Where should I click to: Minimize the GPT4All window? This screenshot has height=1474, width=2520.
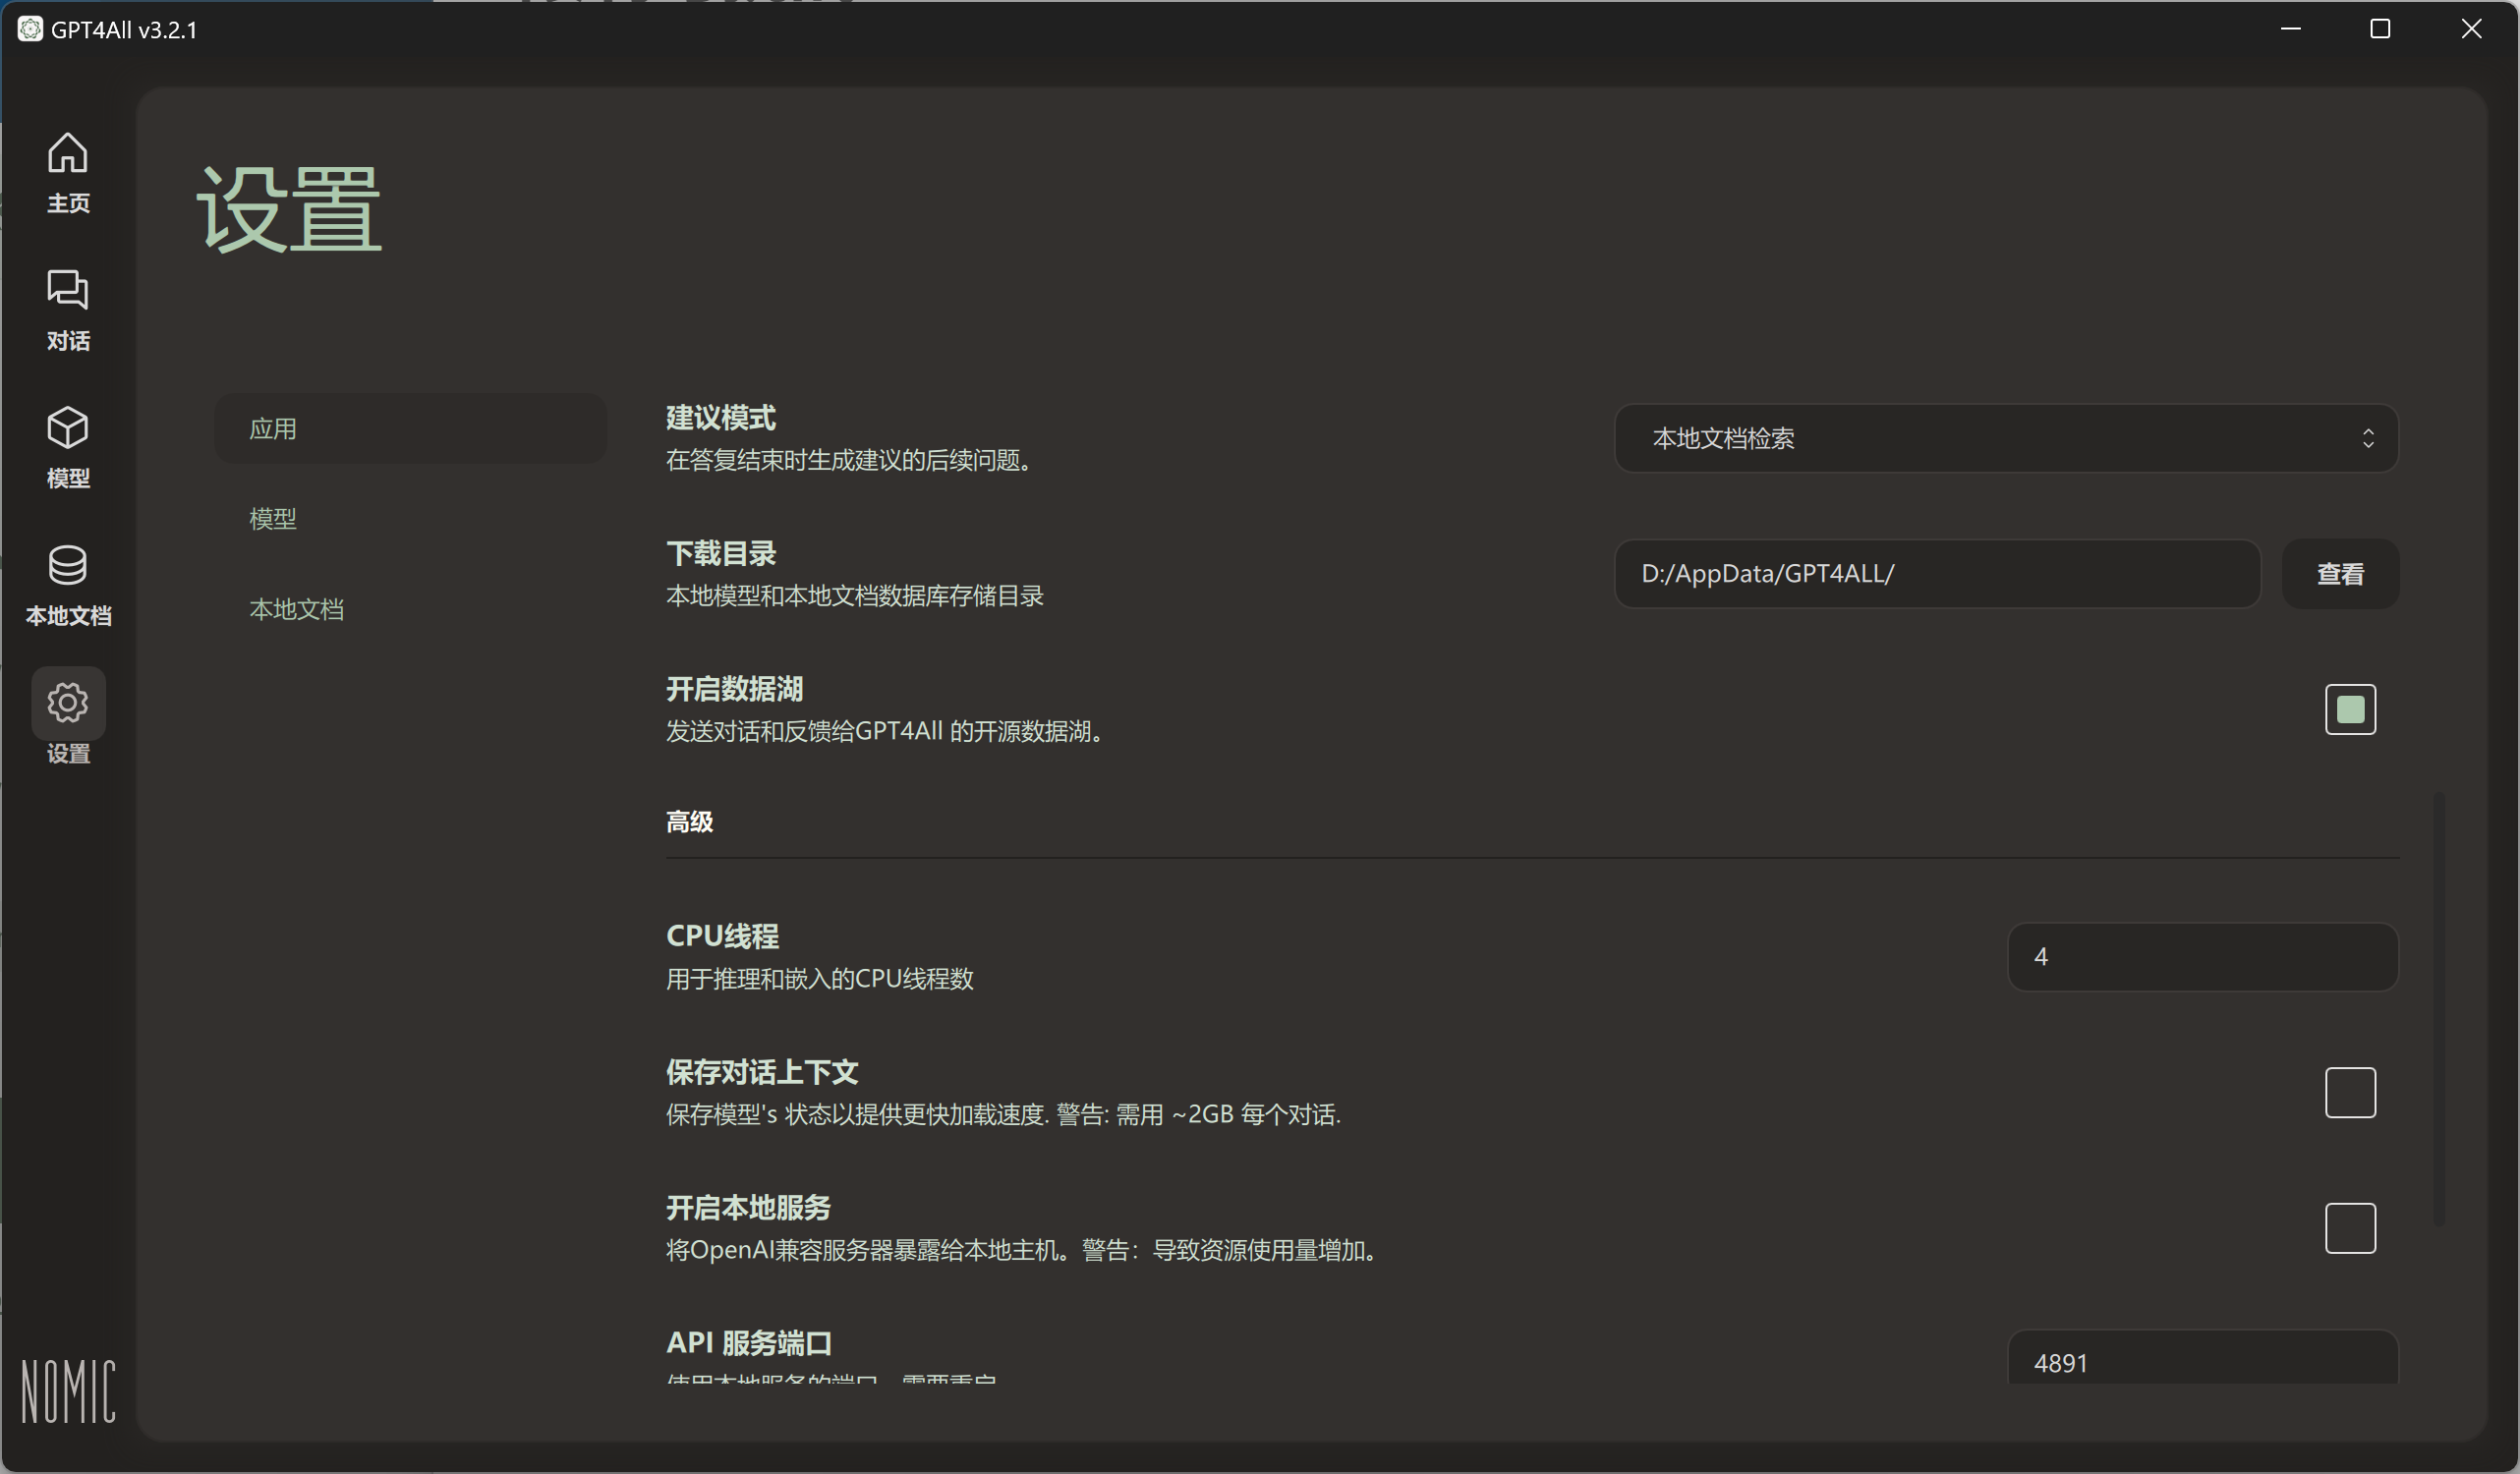[x=2291, y=29]
